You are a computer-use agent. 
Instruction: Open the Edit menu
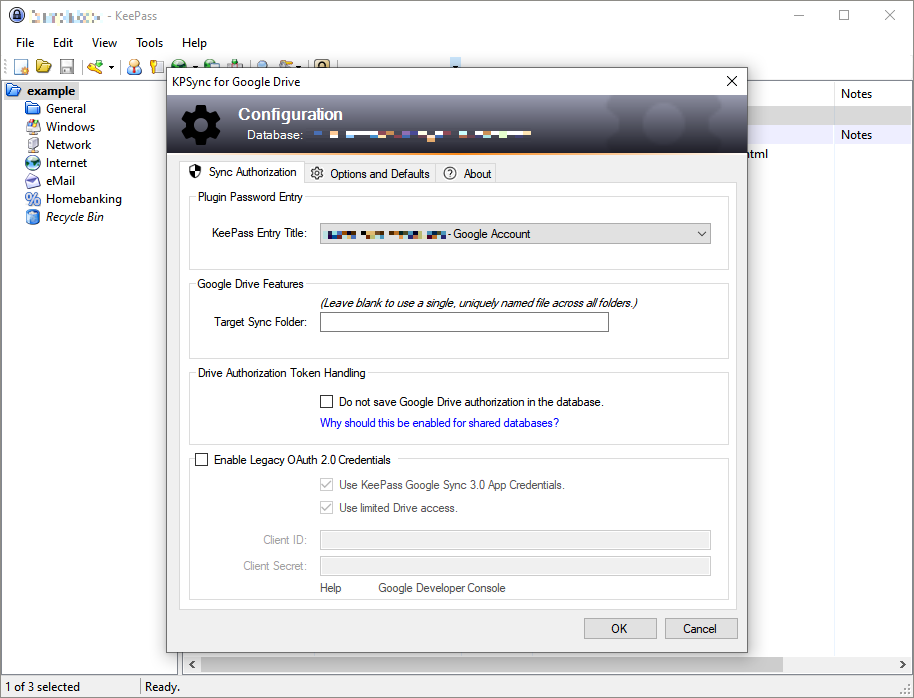tap(63, 43)
